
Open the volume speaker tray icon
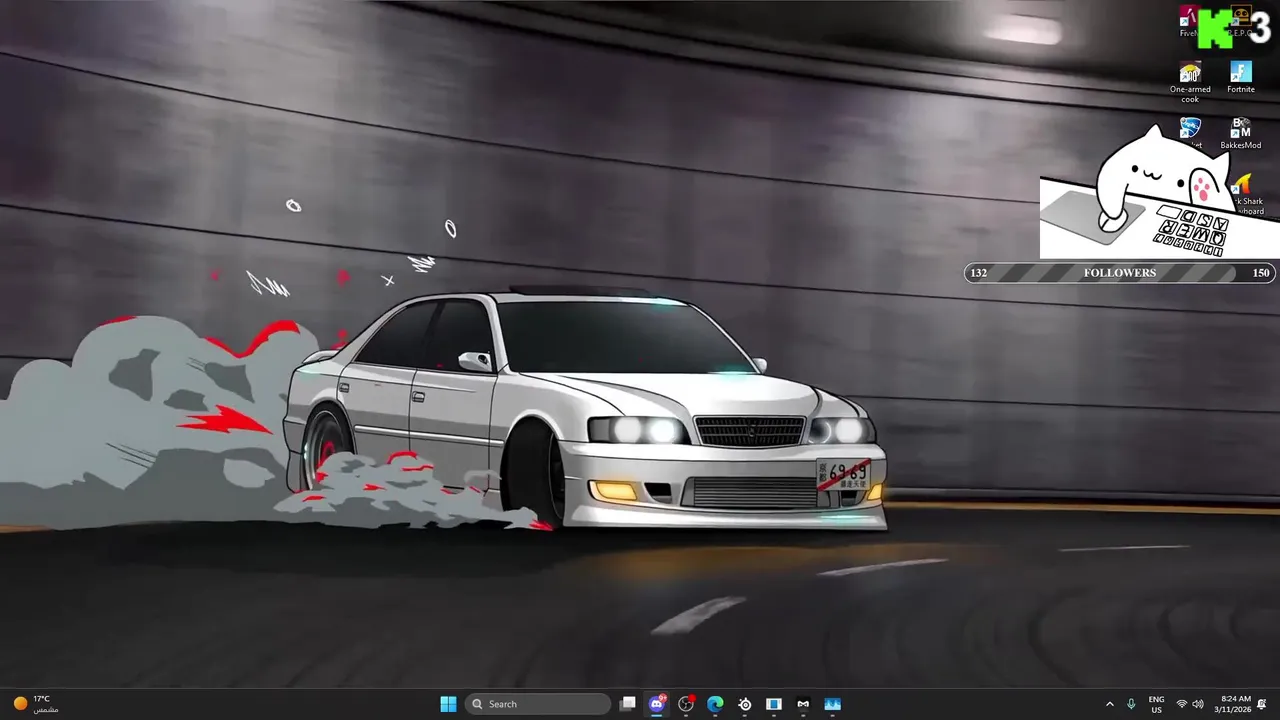tap(1198, 704)
